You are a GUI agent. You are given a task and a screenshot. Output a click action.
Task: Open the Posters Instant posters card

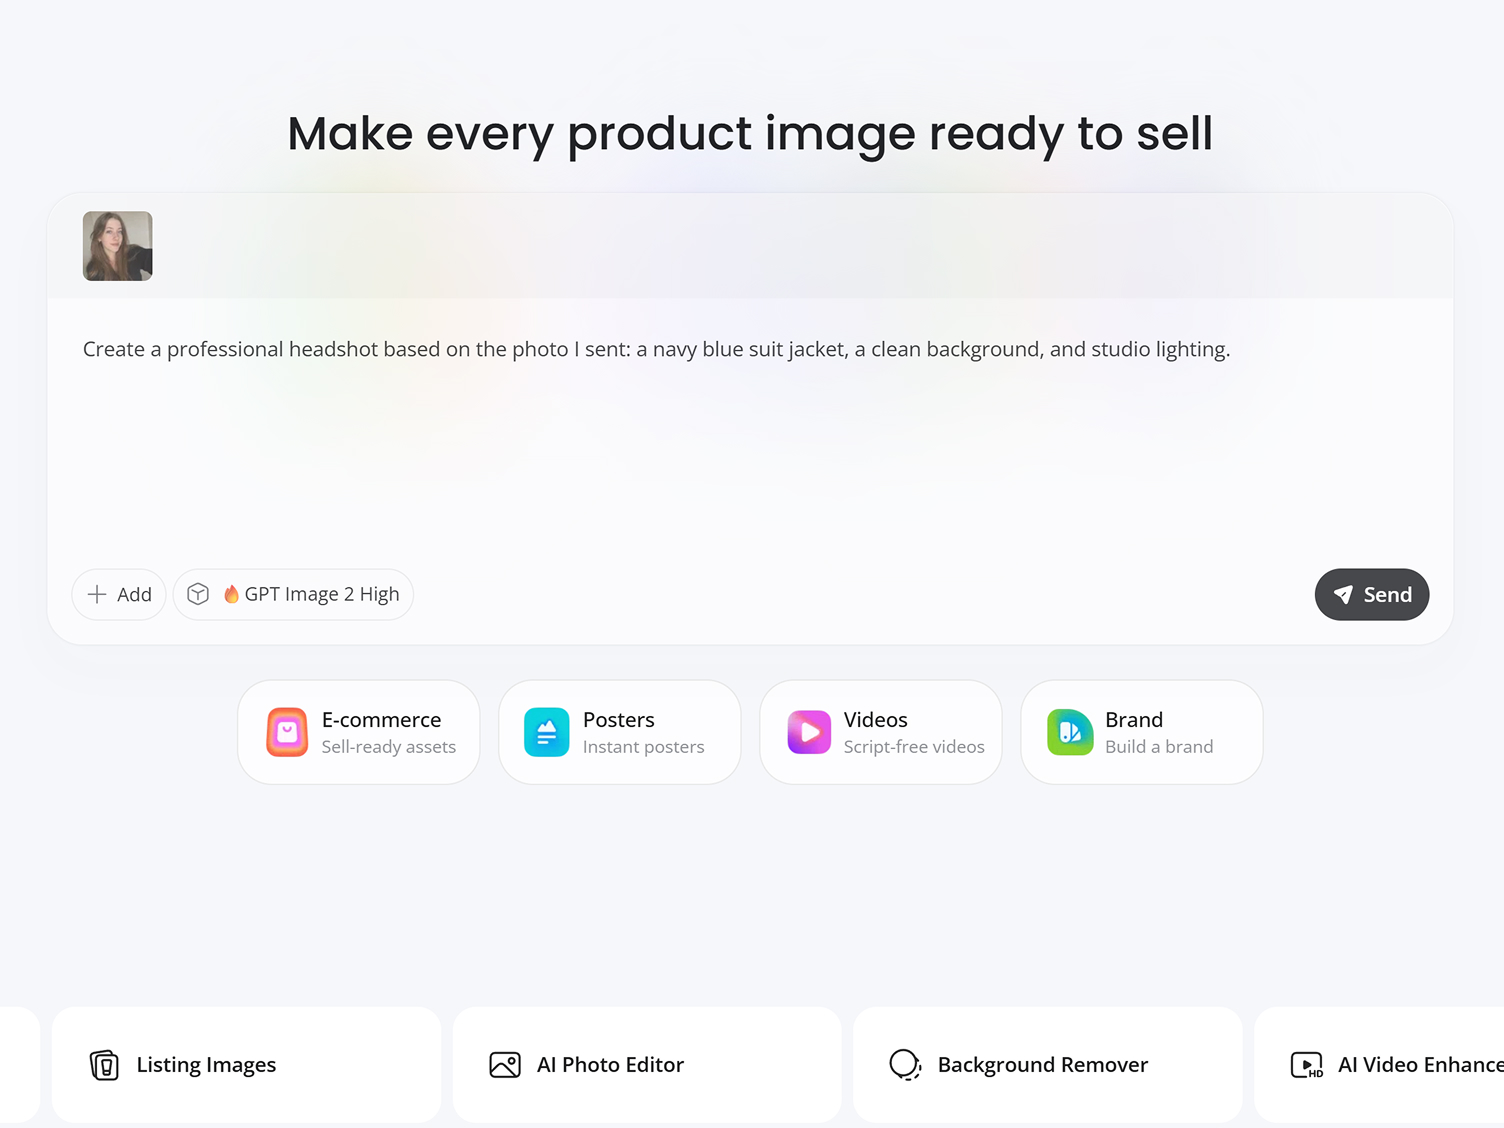[x=620, y=732]
